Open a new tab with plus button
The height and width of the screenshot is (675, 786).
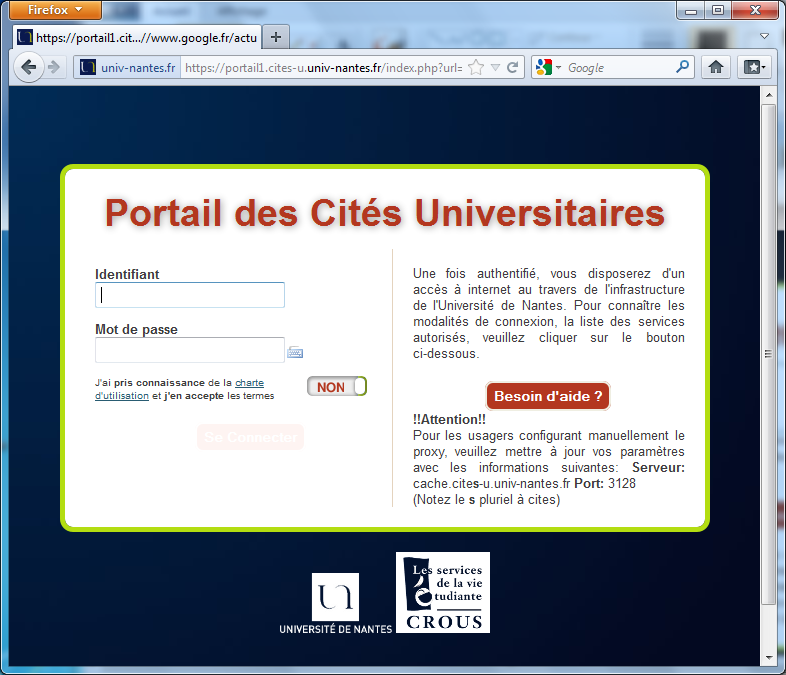[276, 37]
